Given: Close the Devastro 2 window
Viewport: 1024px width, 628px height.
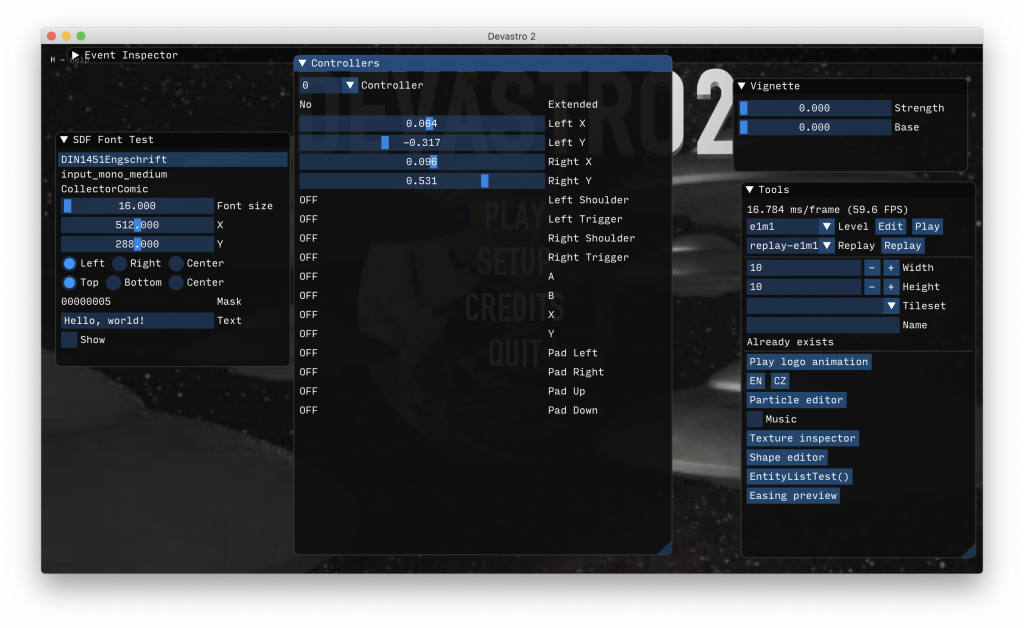Looking at the screenshot, I should pos(52,37).
